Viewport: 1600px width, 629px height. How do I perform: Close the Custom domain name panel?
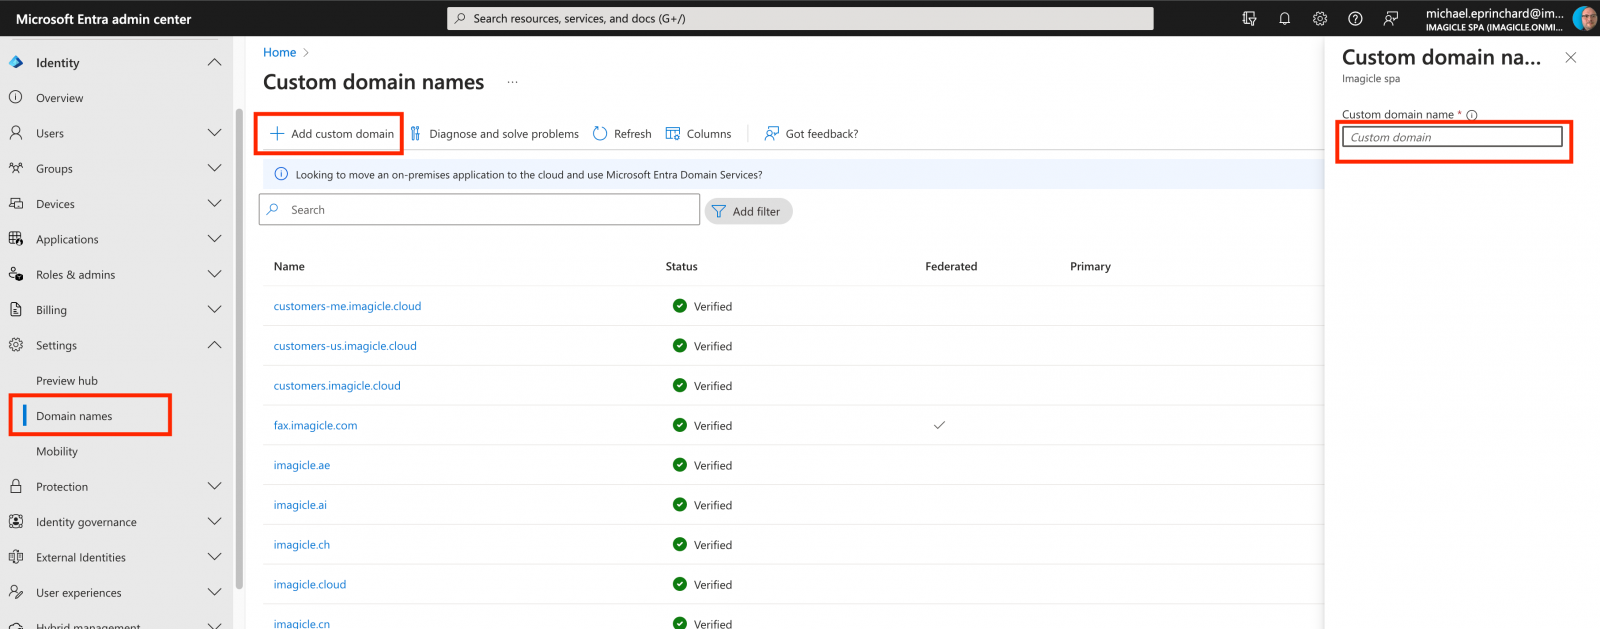click(1571, 58)
